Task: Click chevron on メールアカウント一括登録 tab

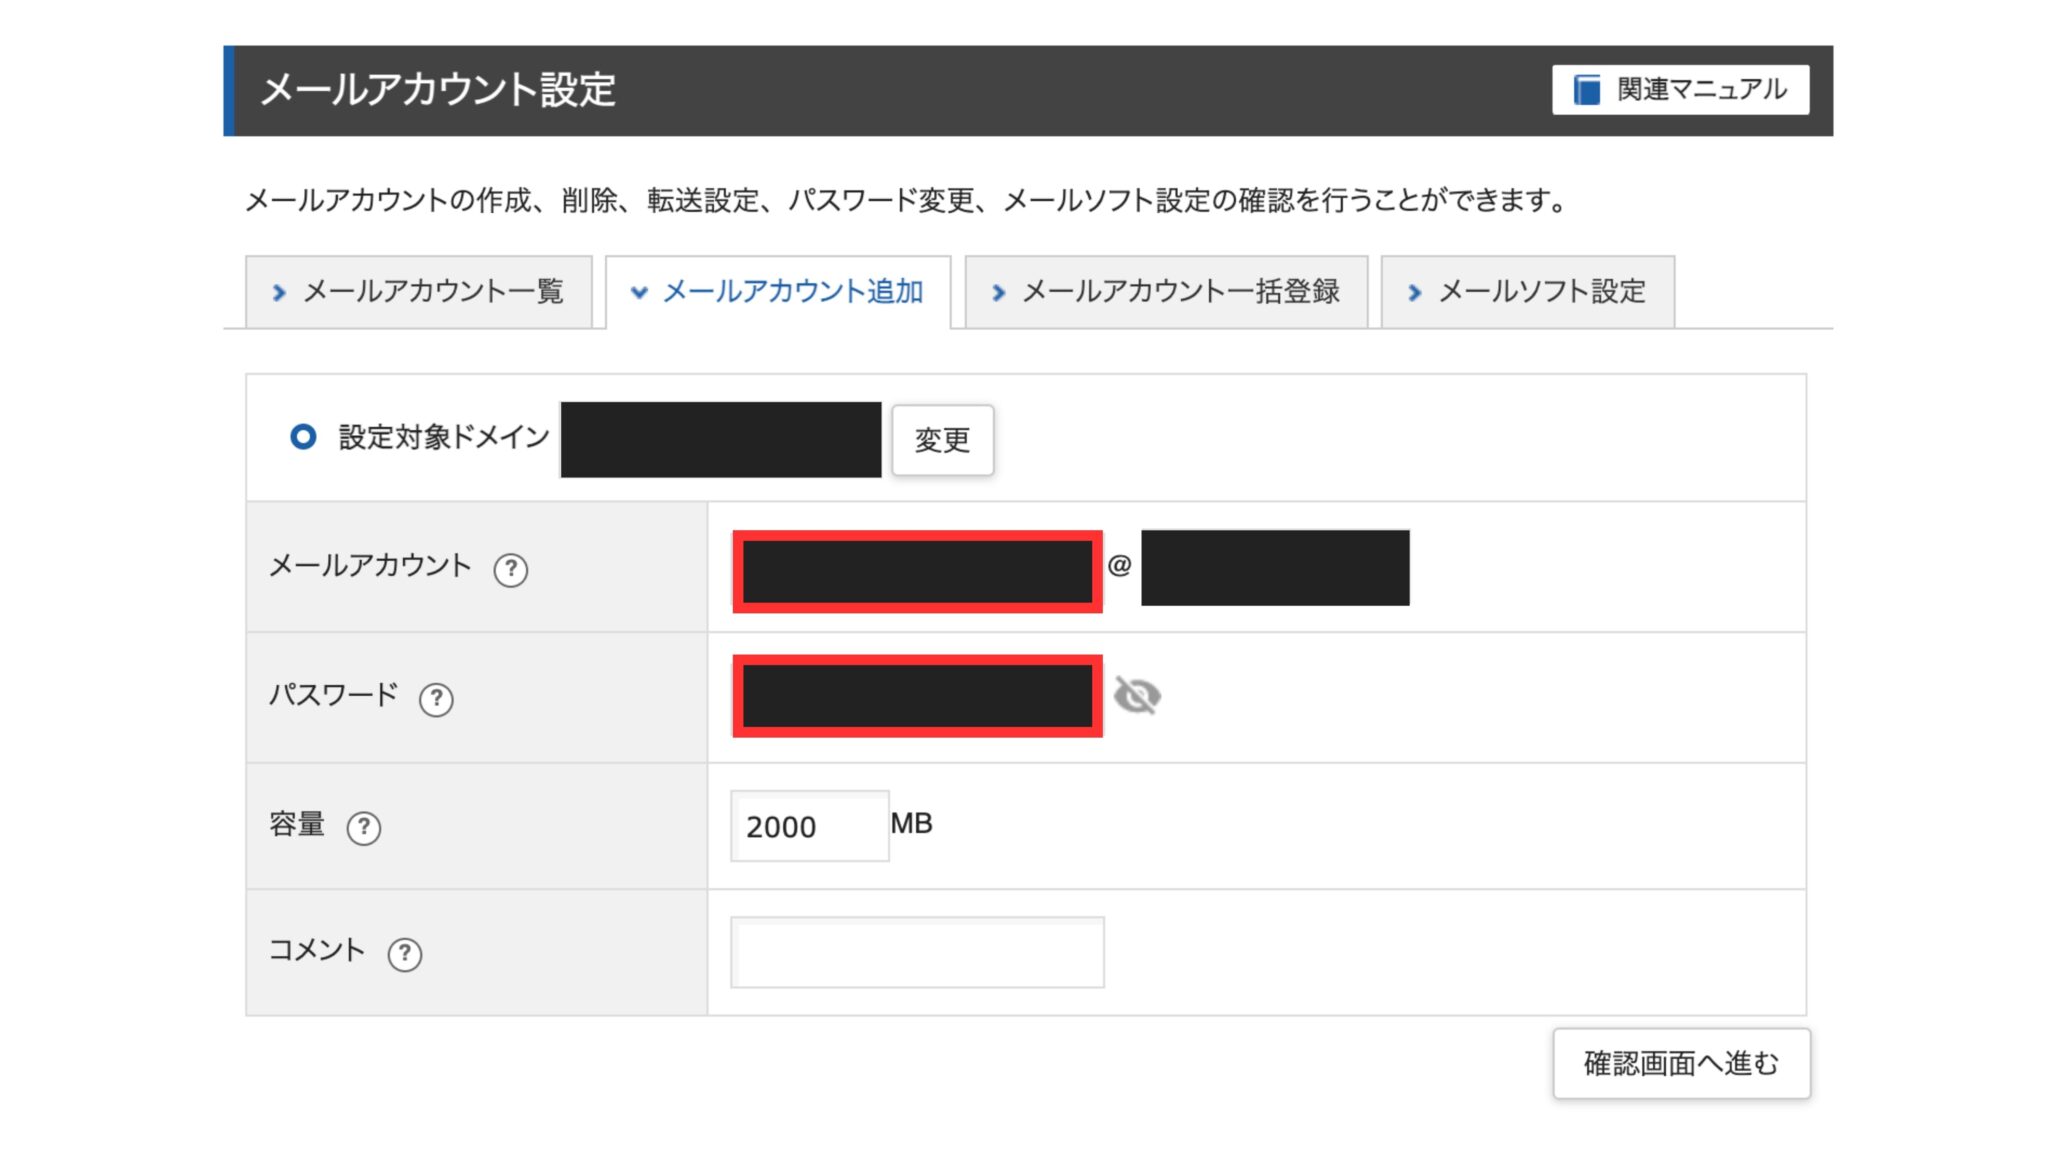Action: pos(998,292)
